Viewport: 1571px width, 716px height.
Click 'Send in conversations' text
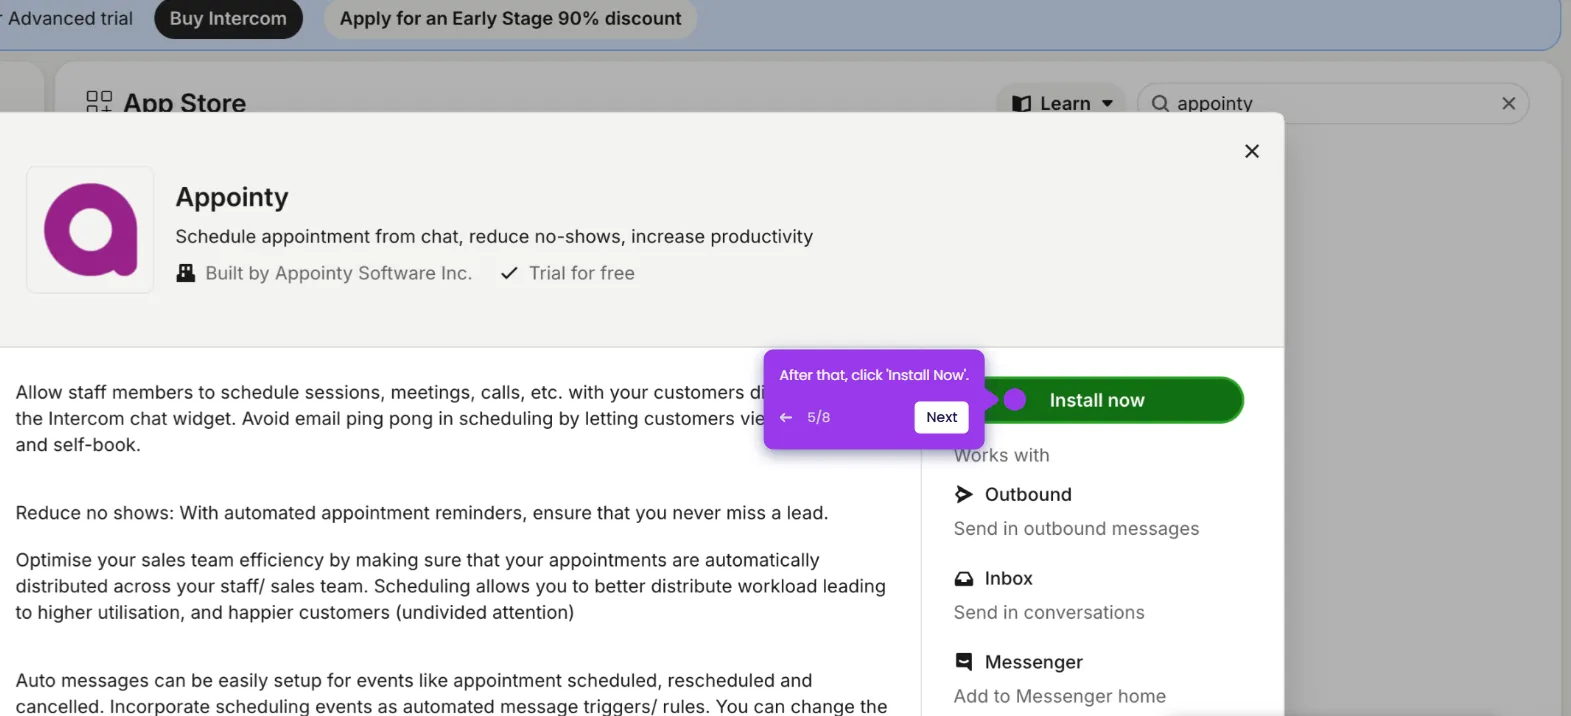pos(1049,613)
